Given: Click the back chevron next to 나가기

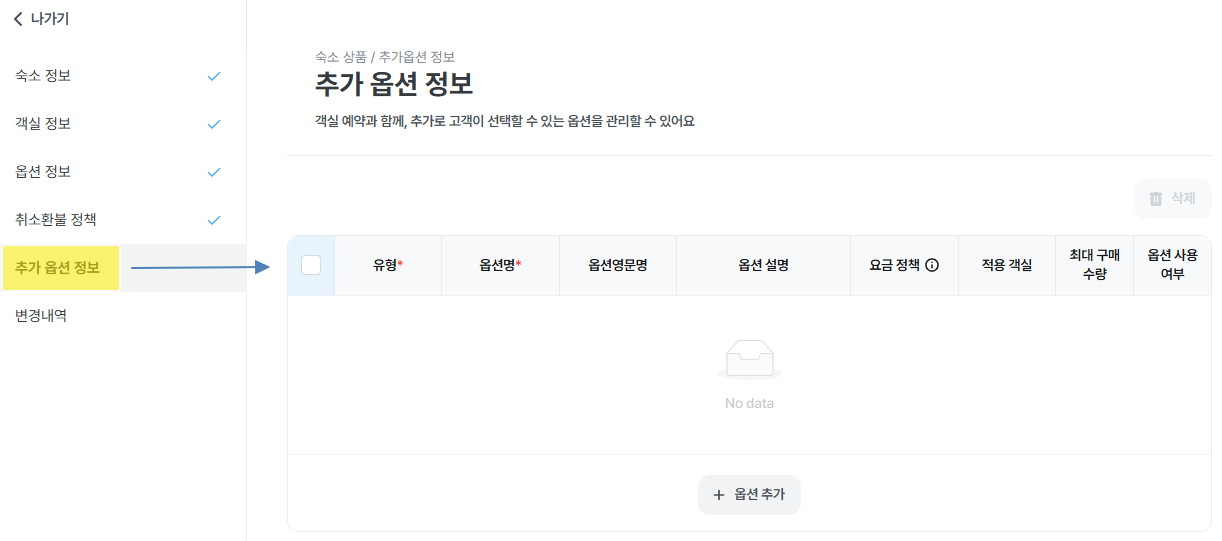Looking at the screenshot, I should click(18, 19).
